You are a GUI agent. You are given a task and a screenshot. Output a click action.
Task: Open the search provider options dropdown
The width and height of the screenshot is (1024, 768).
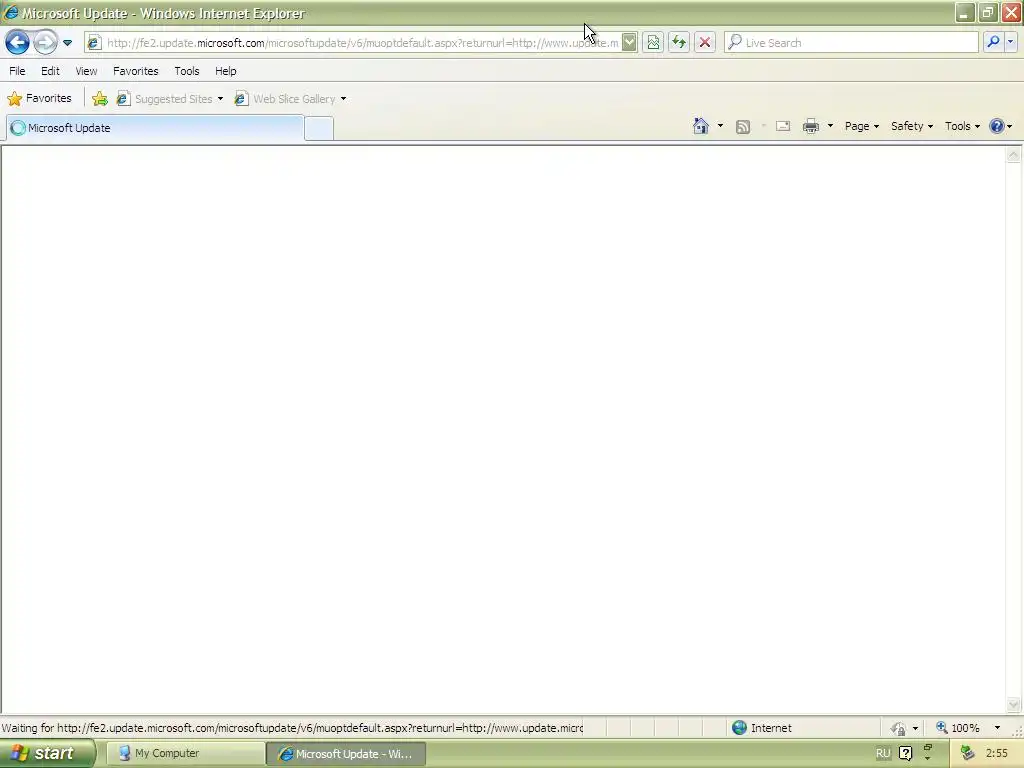pyautogui.click(x=1011, y=42)
